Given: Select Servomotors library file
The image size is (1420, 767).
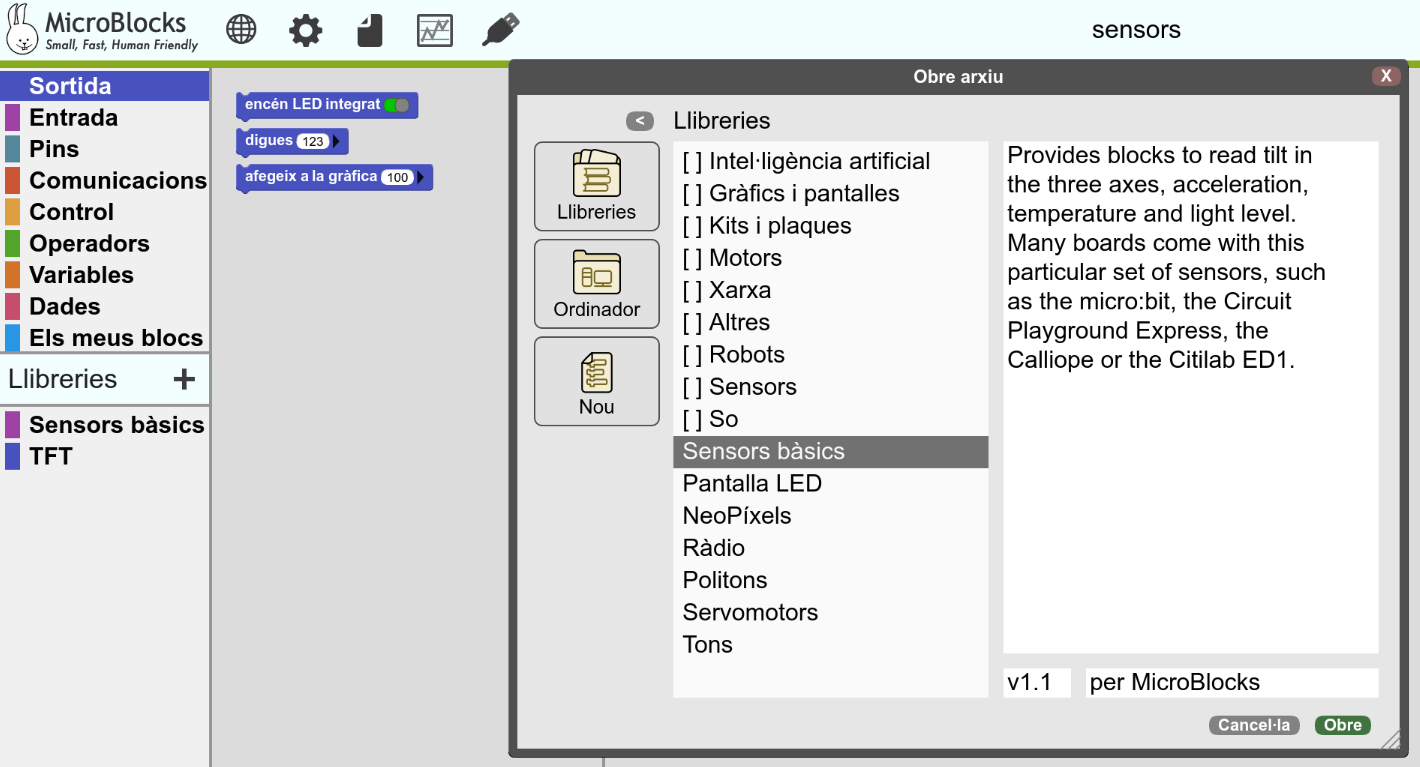Looking at the screenshot, I should pyautogui.click(x=830, y=612).
